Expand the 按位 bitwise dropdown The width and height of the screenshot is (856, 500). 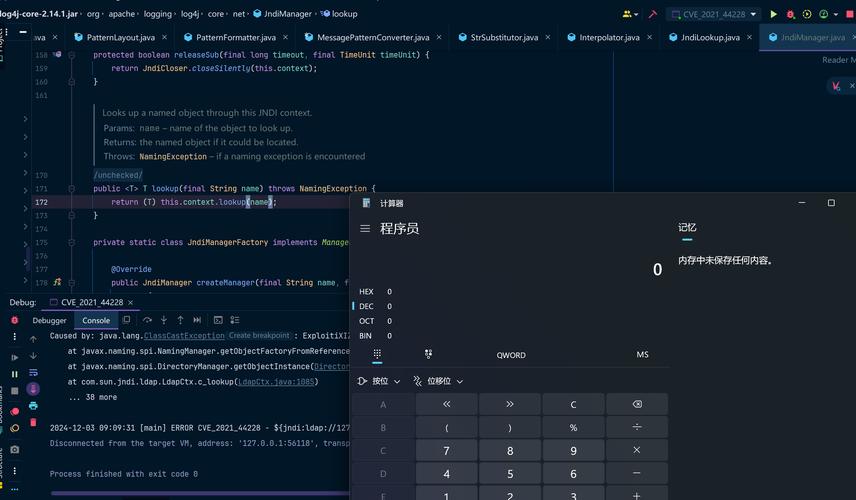coord(379,381)
